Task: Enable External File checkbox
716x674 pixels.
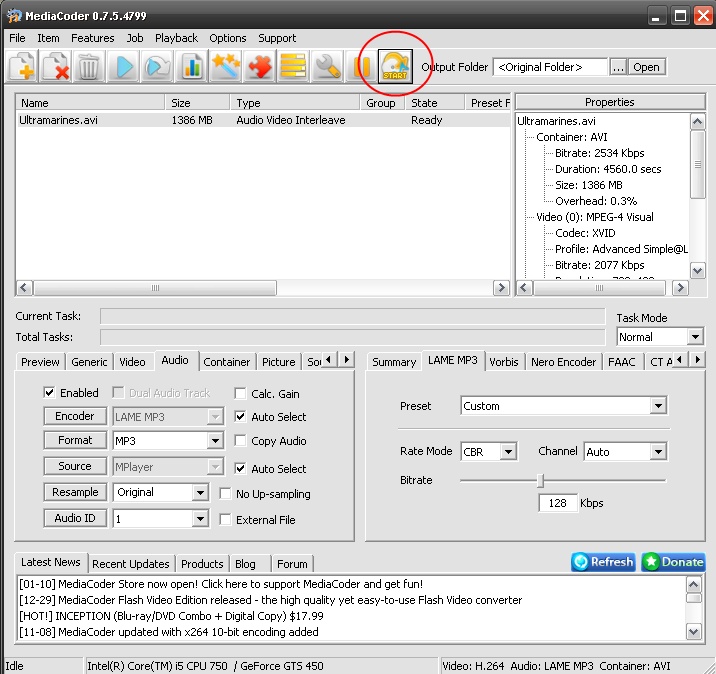Action: click(x=225, y=520)
